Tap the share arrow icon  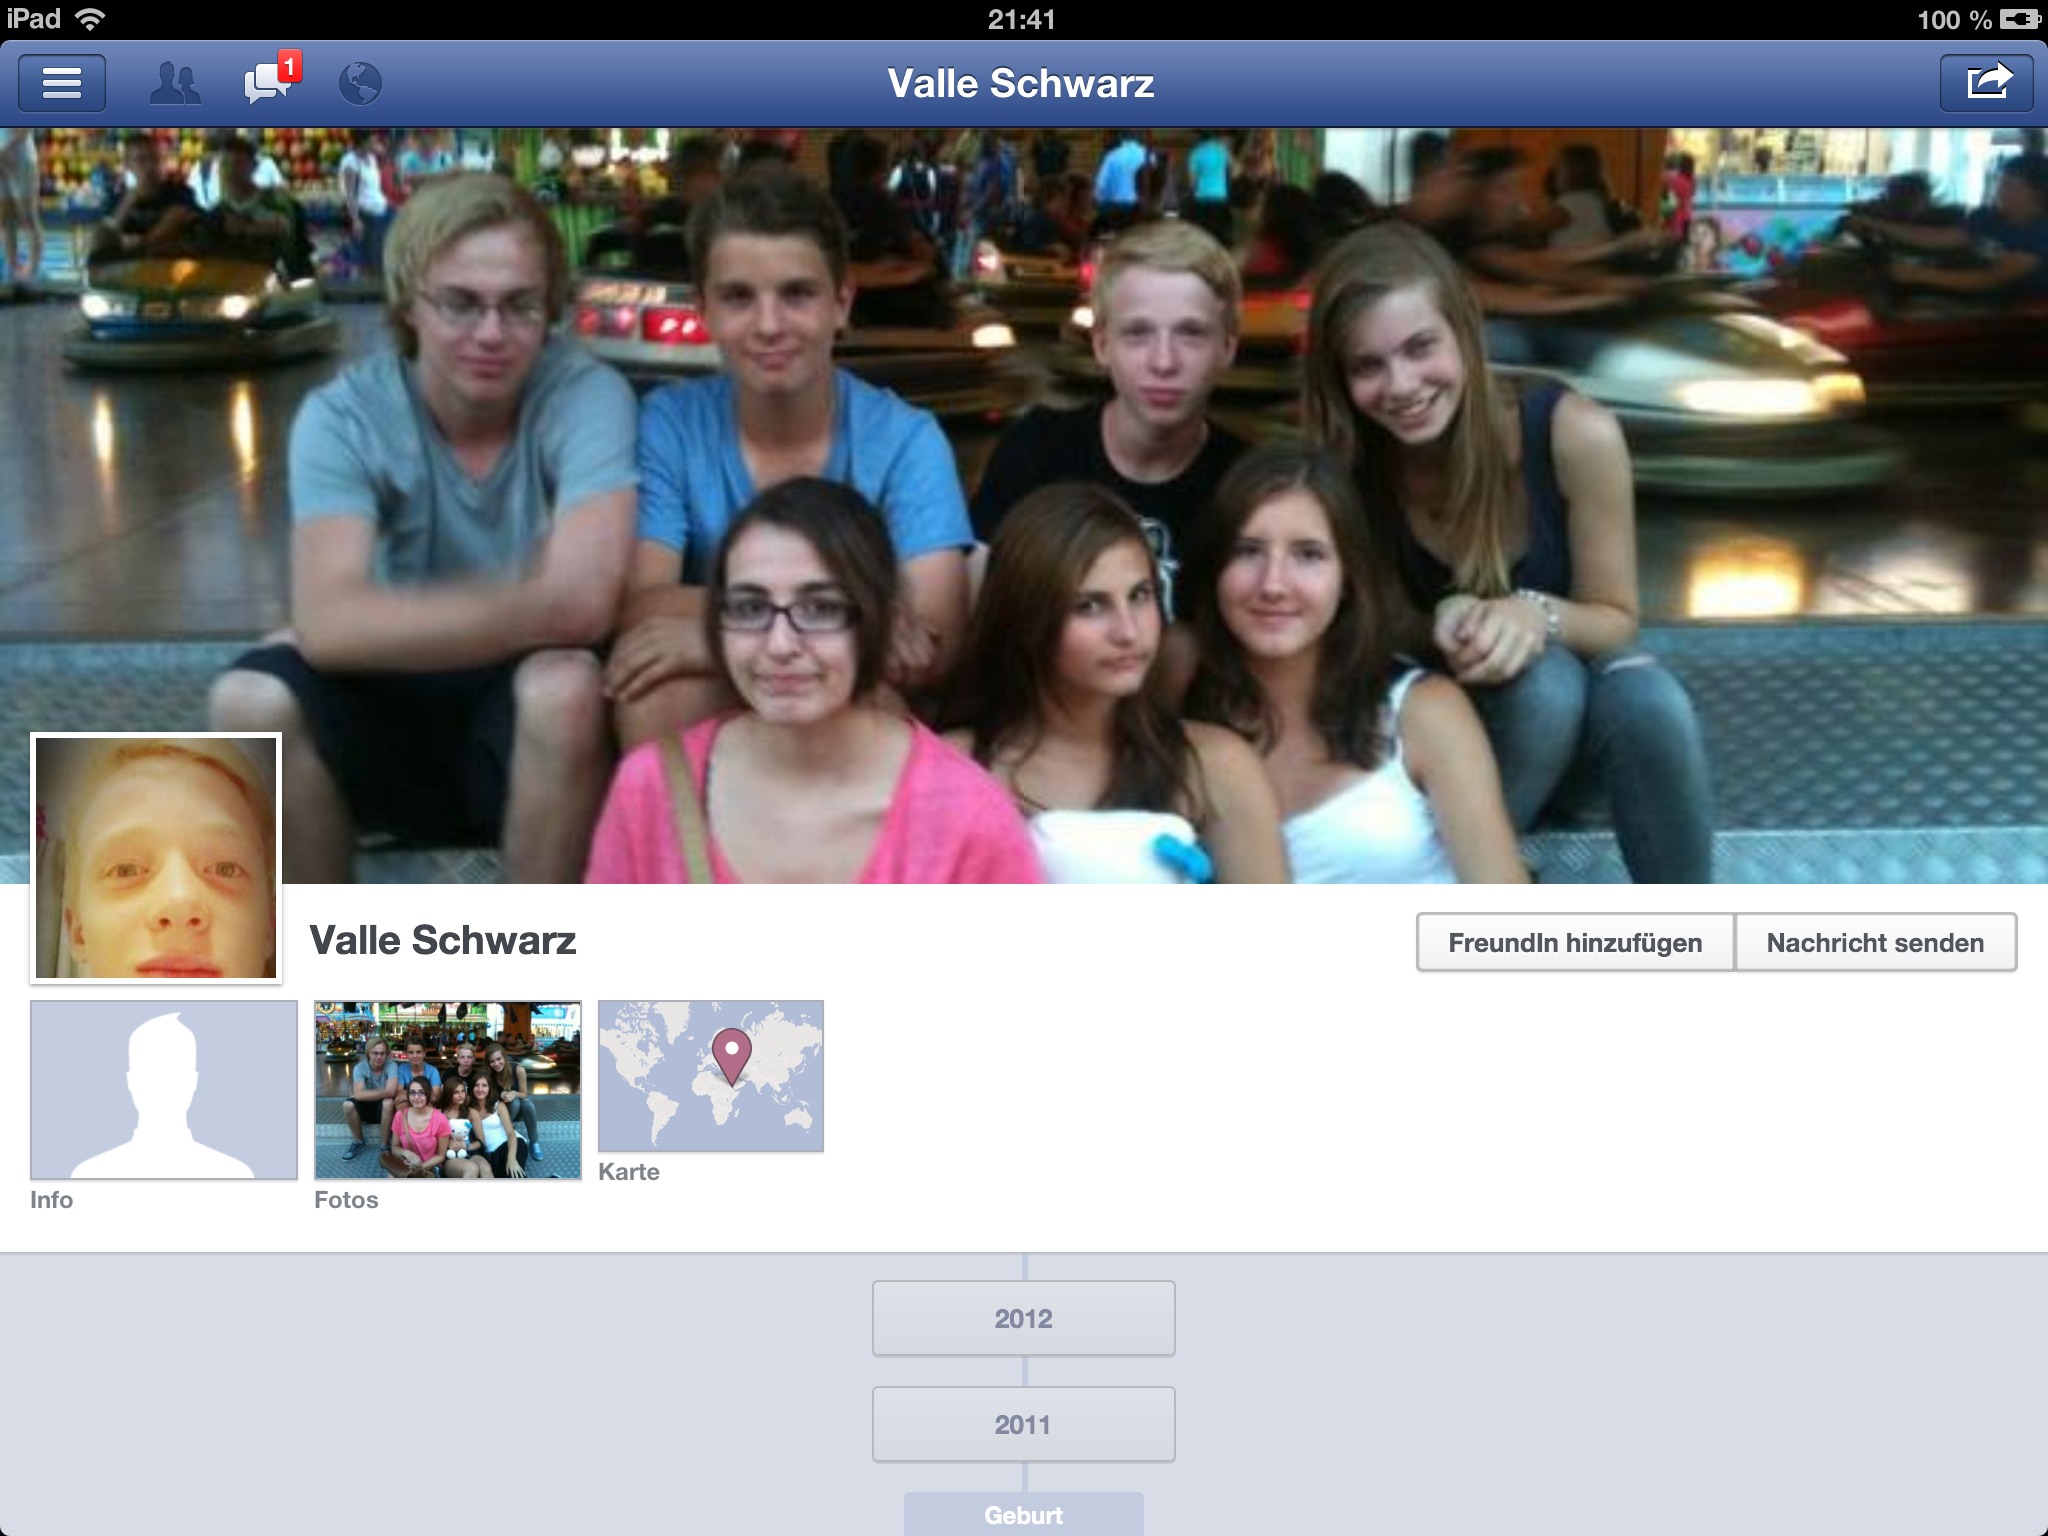(1986, 82)
